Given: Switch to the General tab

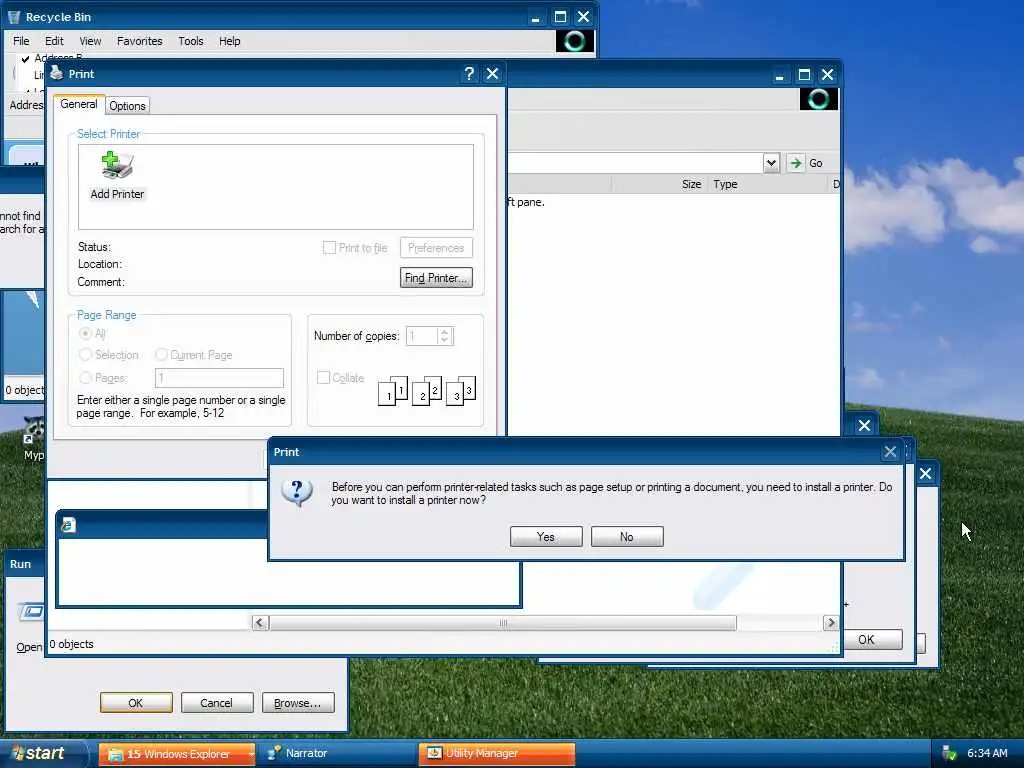Looking at the screenshot, I should click(78, 104).
